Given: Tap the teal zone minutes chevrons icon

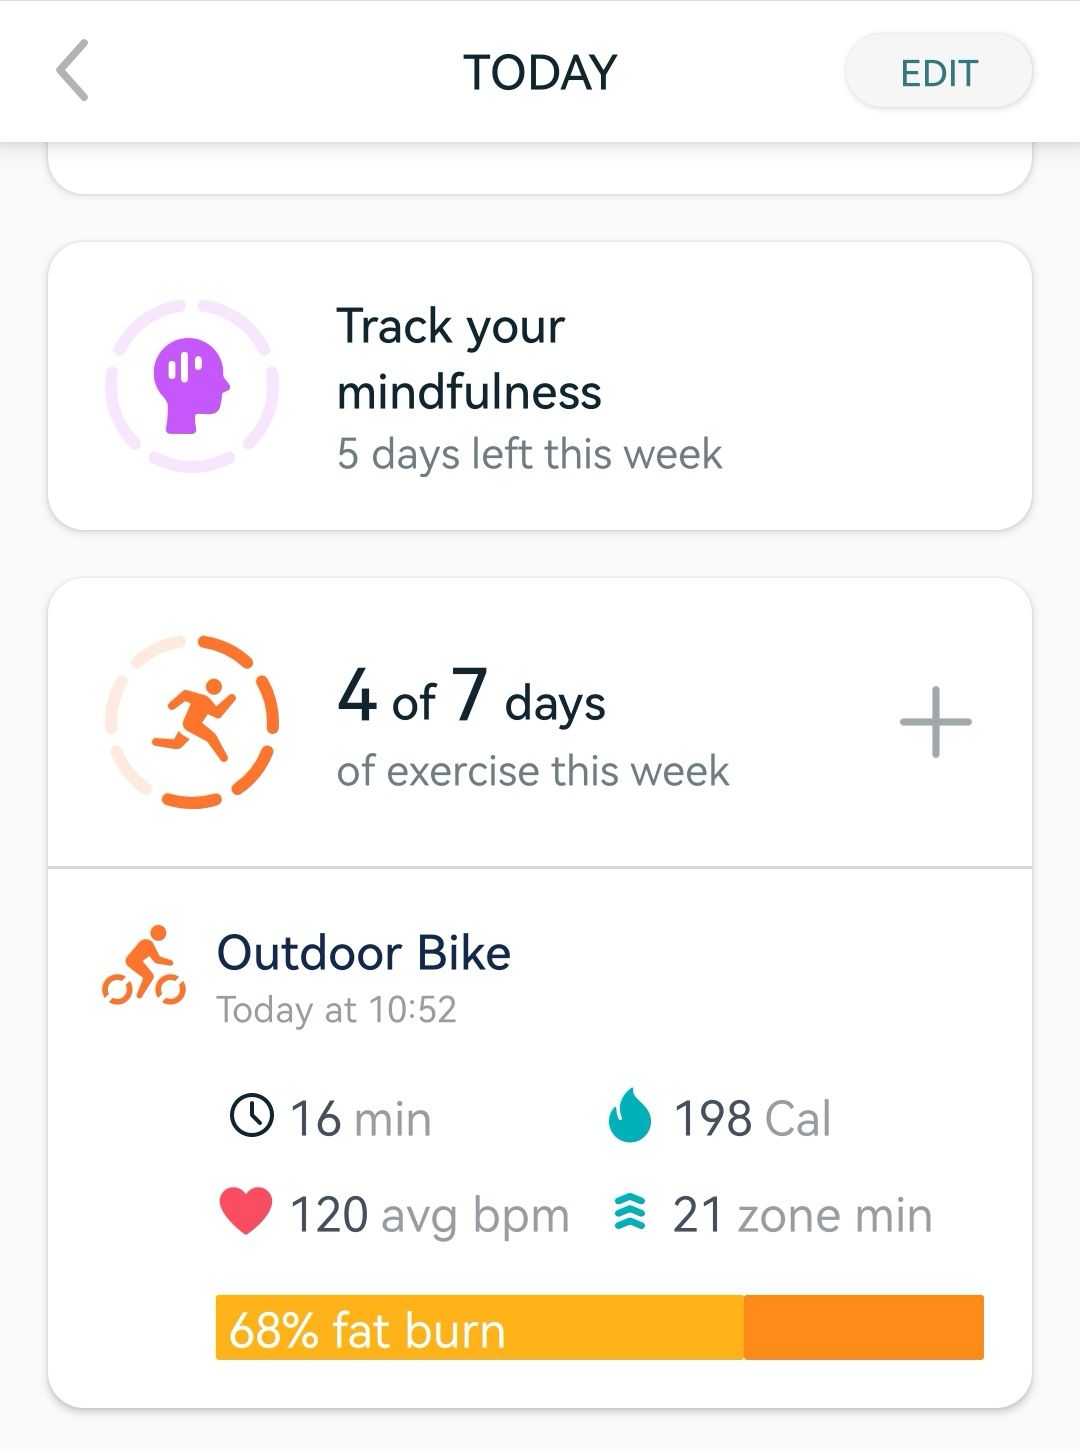Looking at the screenshot, I should point(629,1213).
